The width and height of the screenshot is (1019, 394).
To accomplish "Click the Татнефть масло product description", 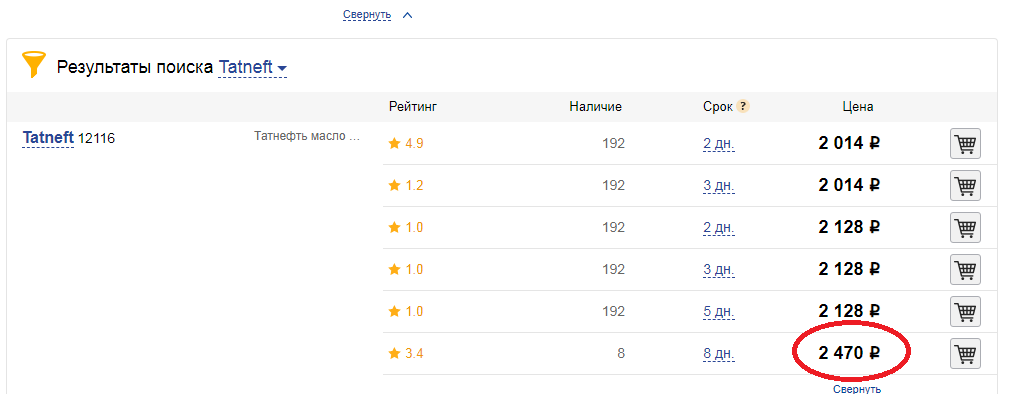I will pos(307,137).
